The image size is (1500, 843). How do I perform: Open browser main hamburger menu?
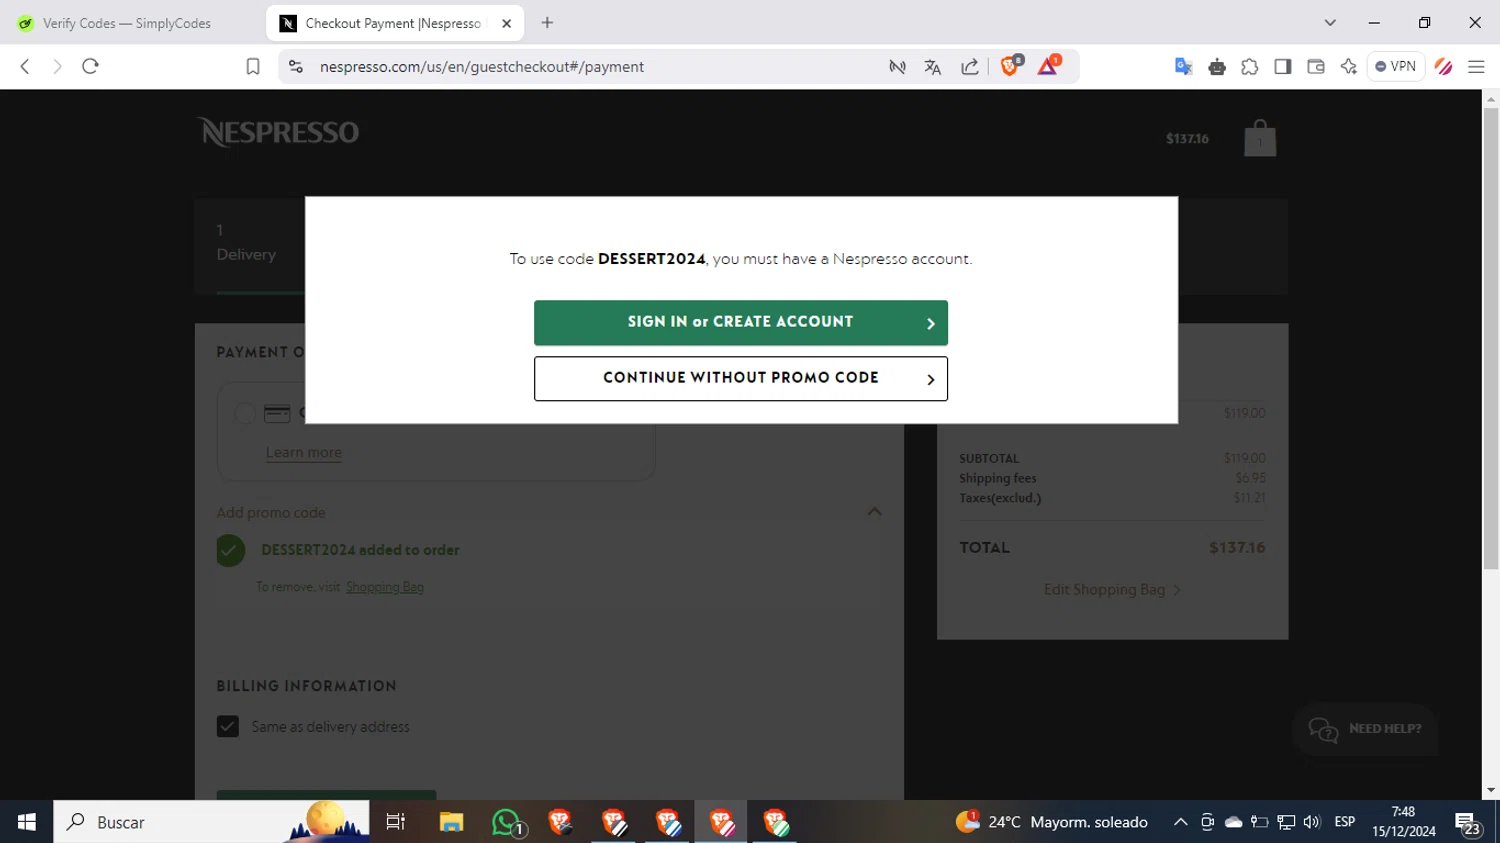1476,67
